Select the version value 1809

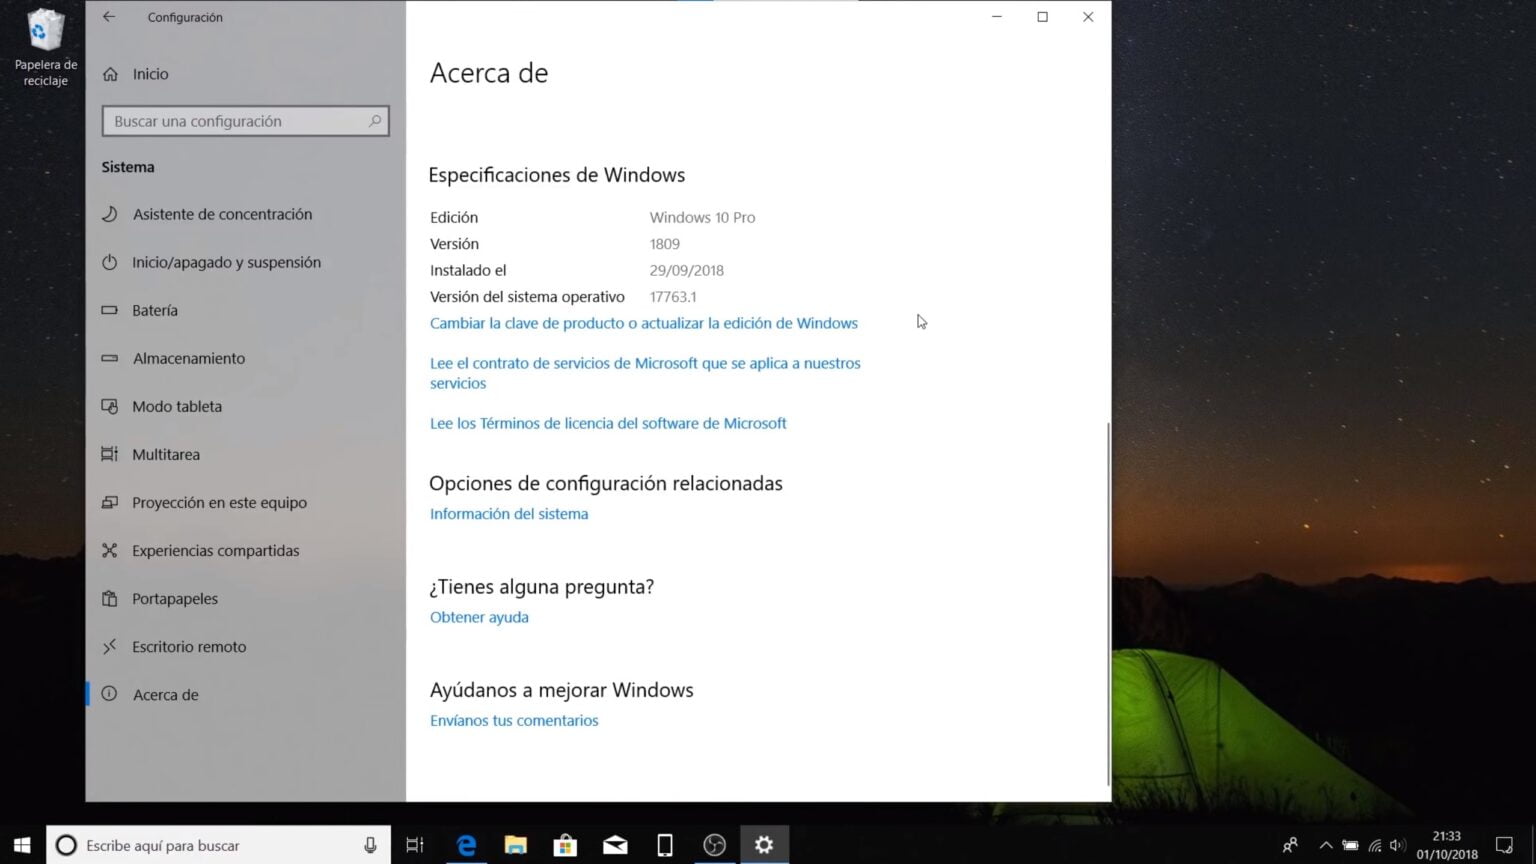665,244
